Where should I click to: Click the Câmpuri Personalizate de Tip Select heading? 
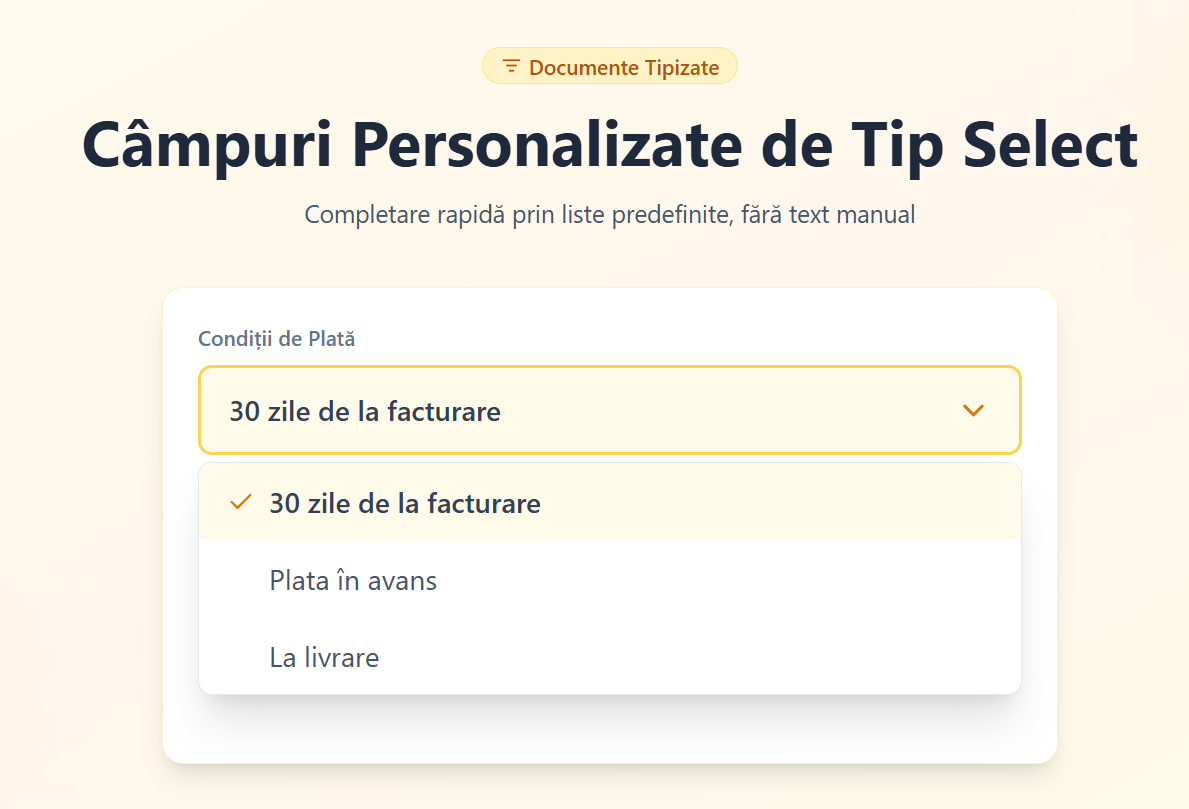(x=610, y=145)
